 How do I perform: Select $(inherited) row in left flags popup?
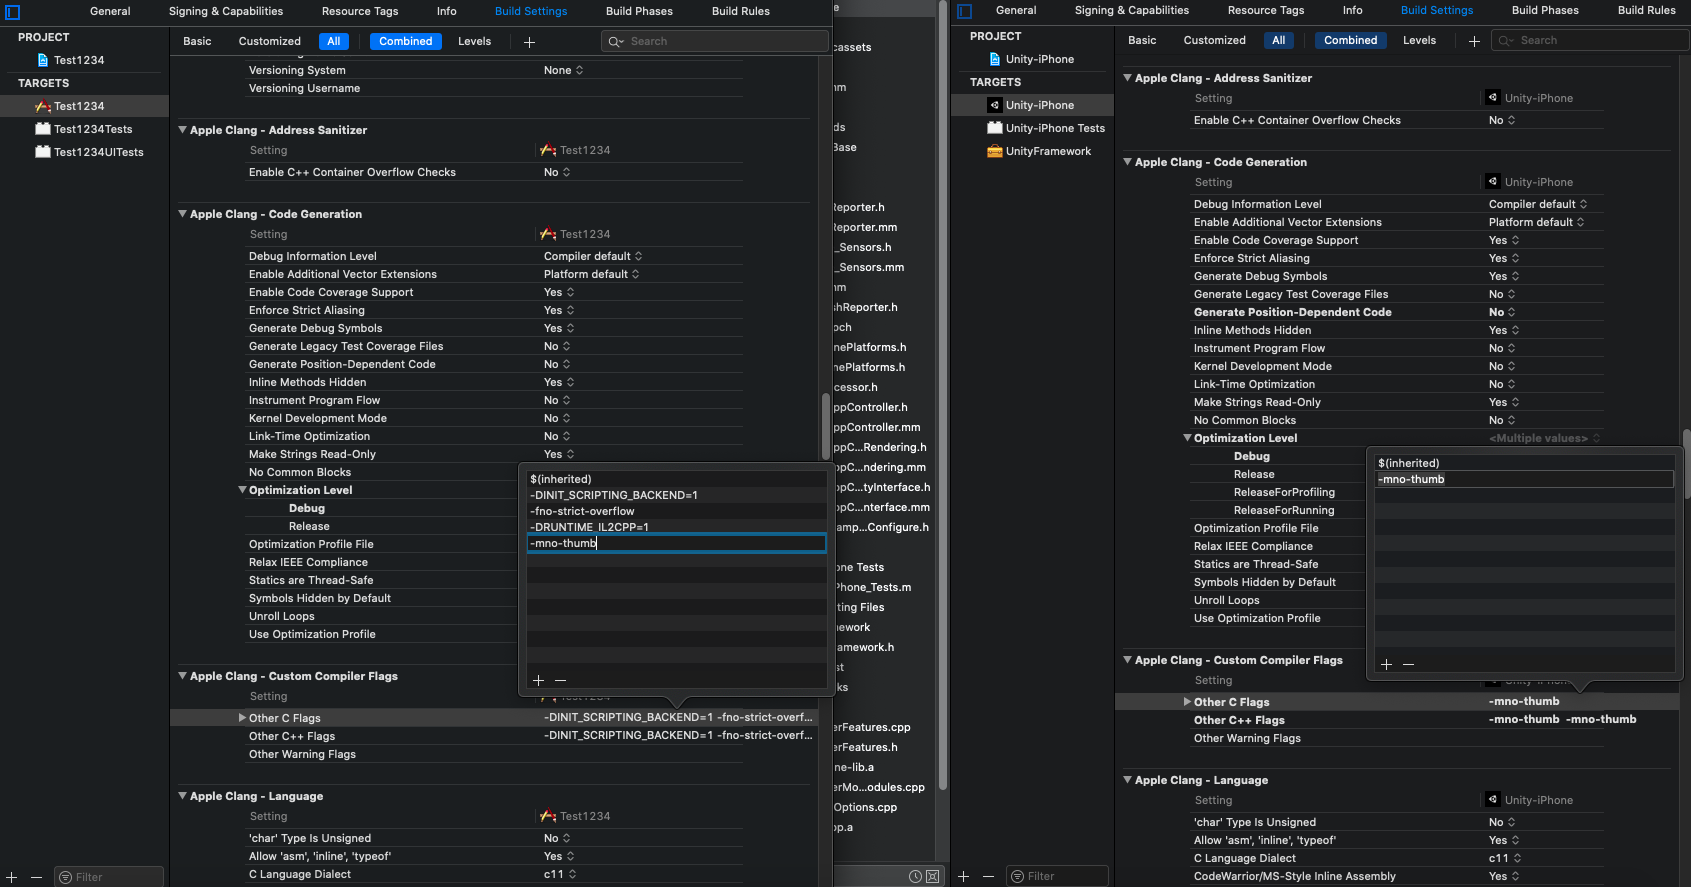coord(676,479)
